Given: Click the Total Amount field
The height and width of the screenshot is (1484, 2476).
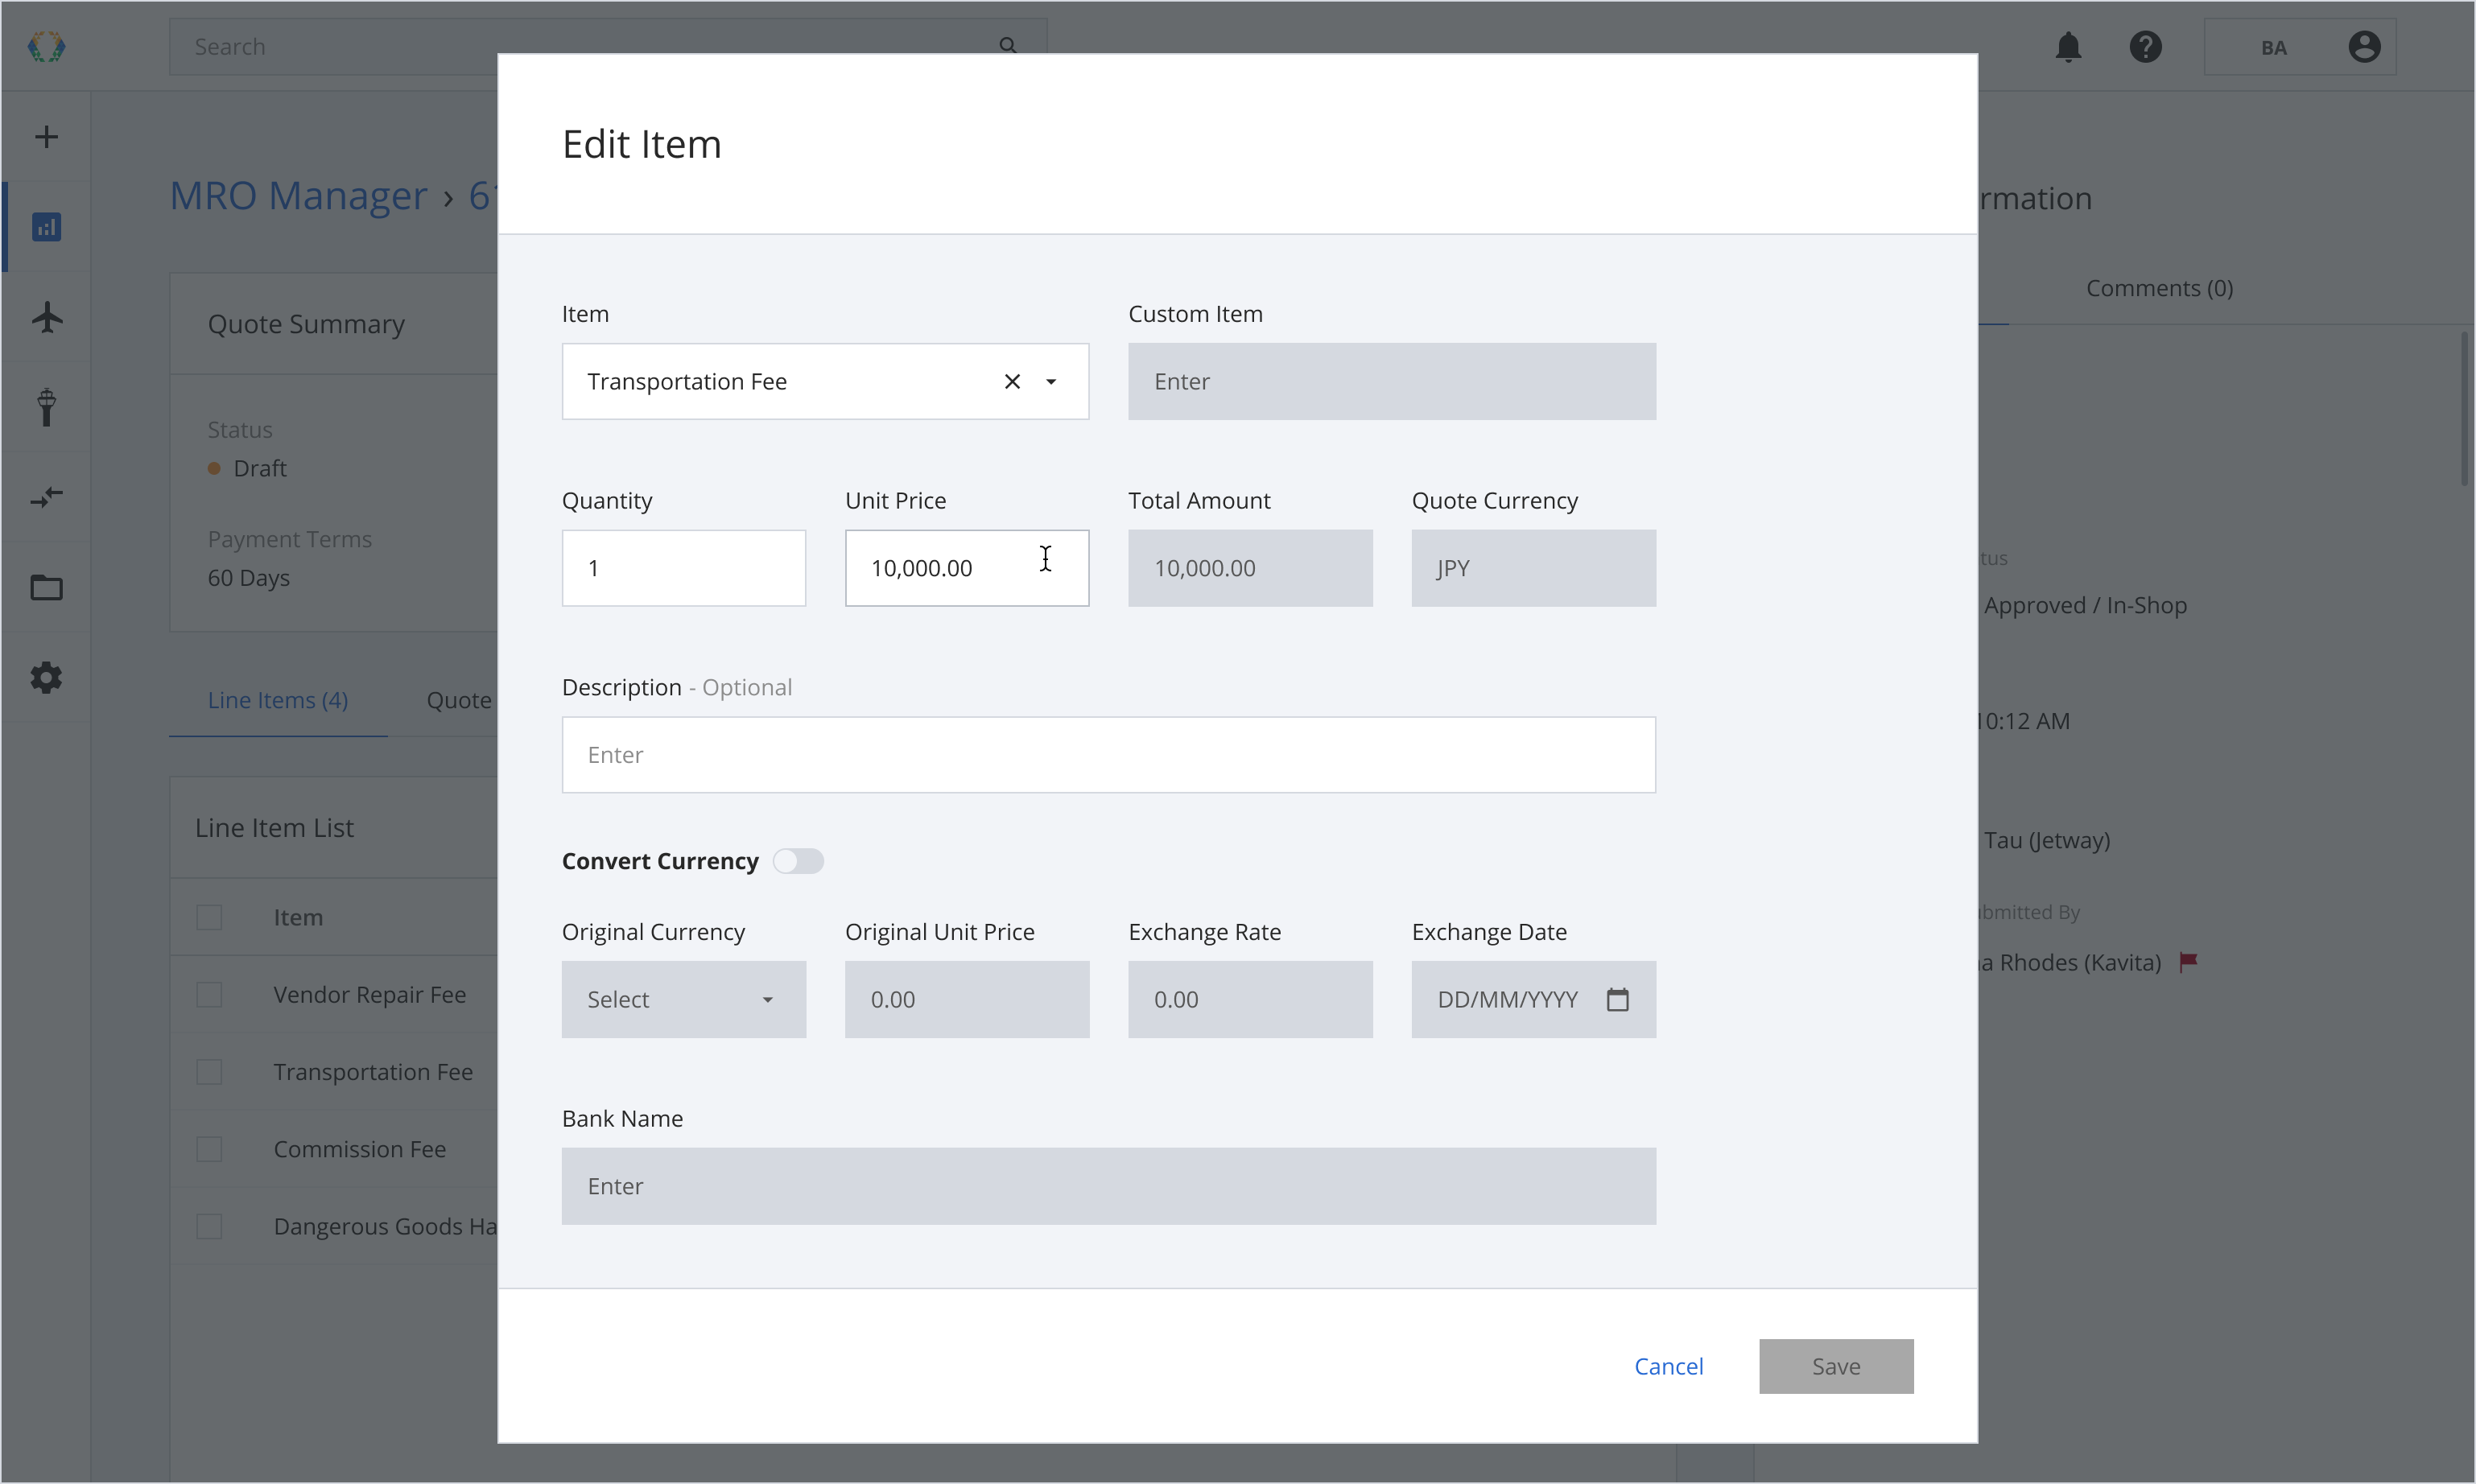Looking at the screenshot, I should pyautogui.click(x=1250, y=568).
